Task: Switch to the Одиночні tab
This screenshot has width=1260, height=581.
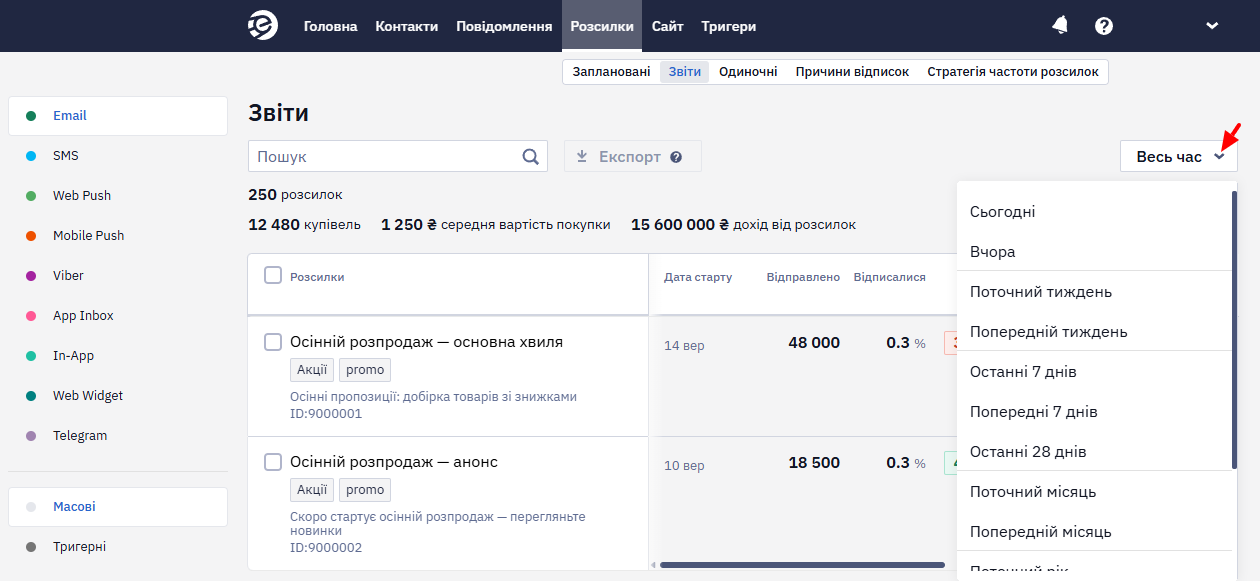Action: coord(748,72)
